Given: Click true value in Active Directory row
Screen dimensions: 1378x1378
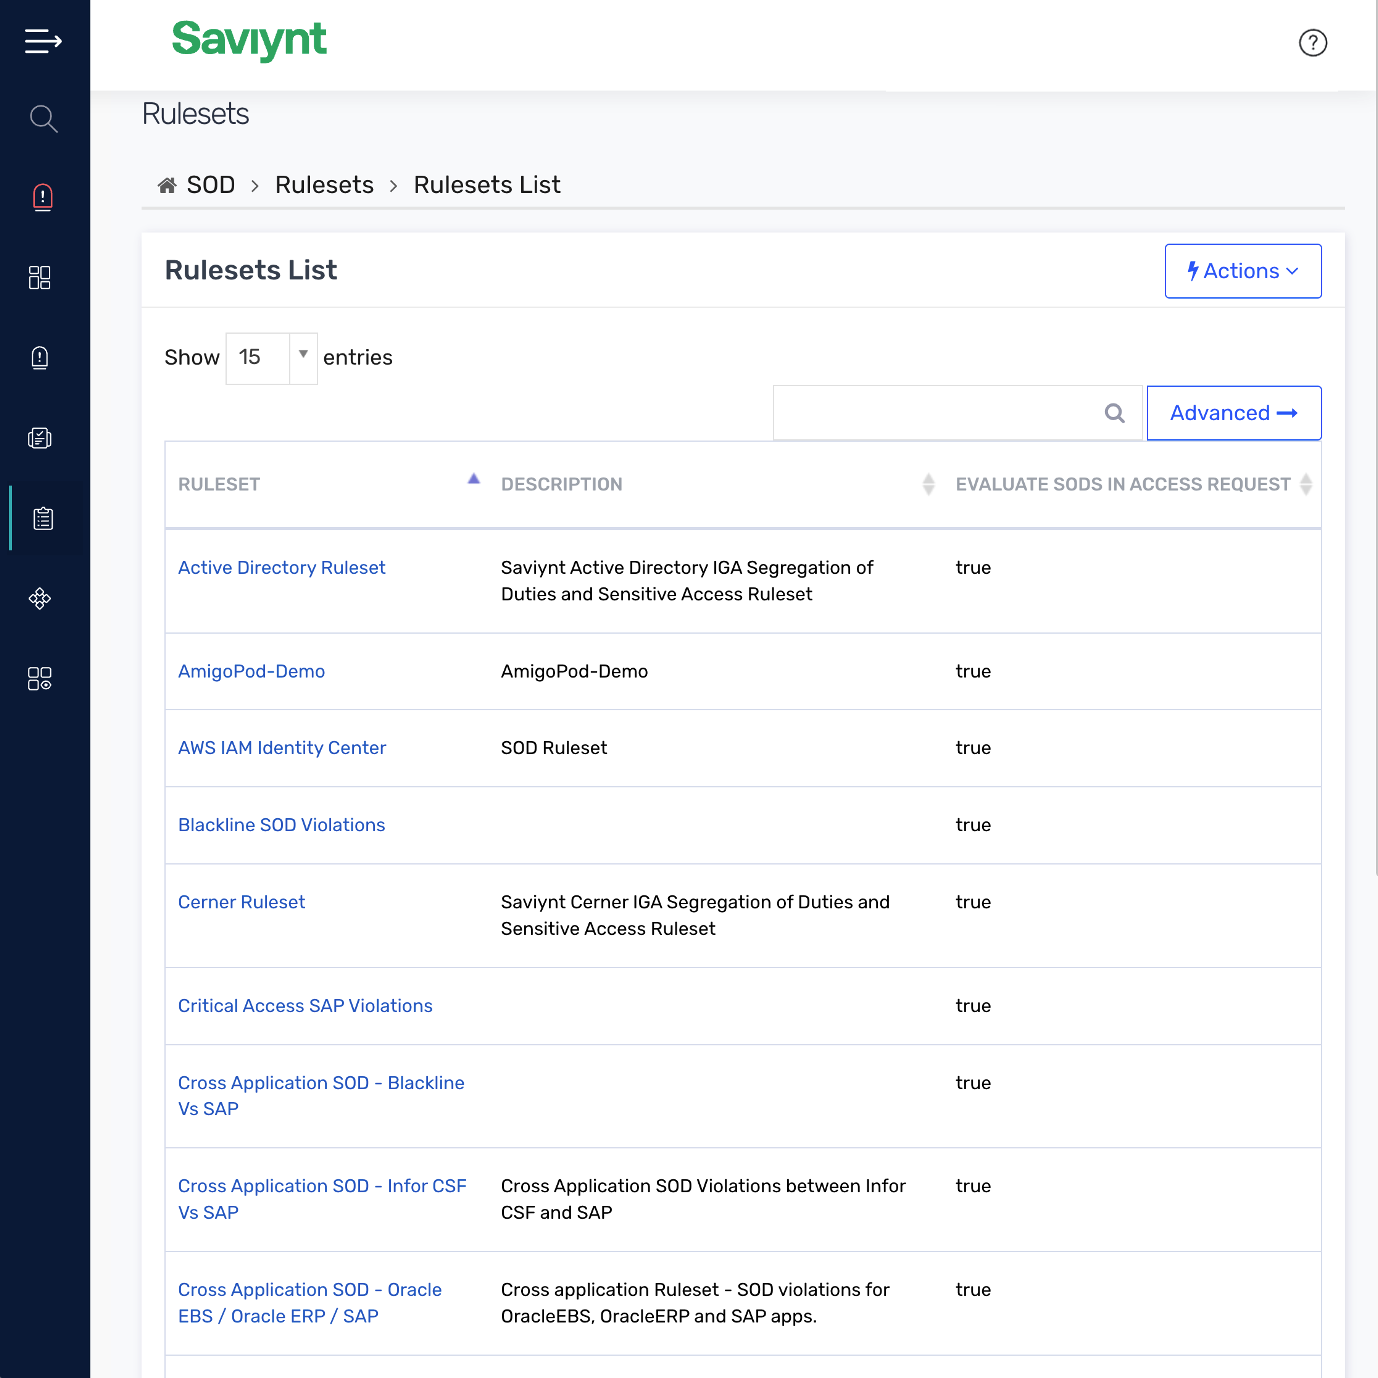Looking at the screenshot, I should (973, 568).
